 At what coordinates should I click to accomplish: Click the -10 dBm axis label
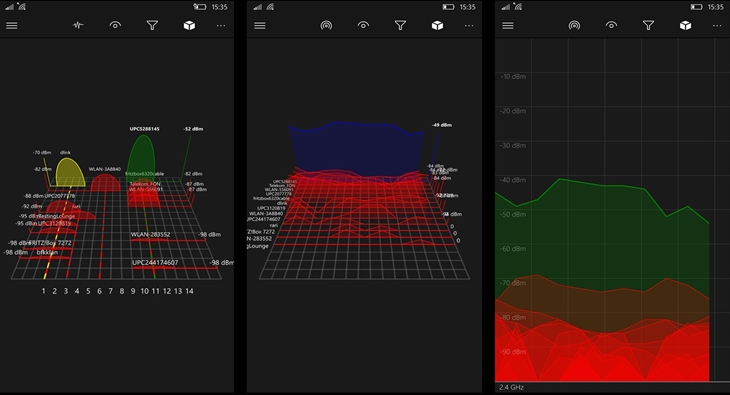coord(513,76)
